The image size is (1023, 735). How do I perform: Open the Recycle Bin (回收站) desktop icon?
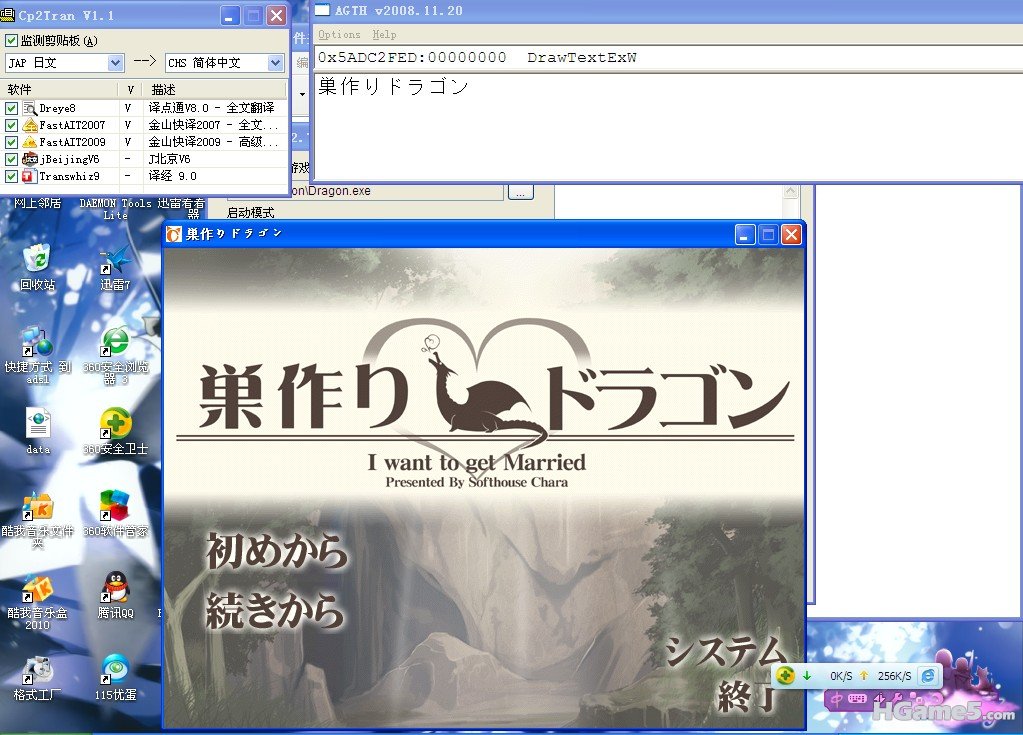pyautogui.click(x=37, y=259)
